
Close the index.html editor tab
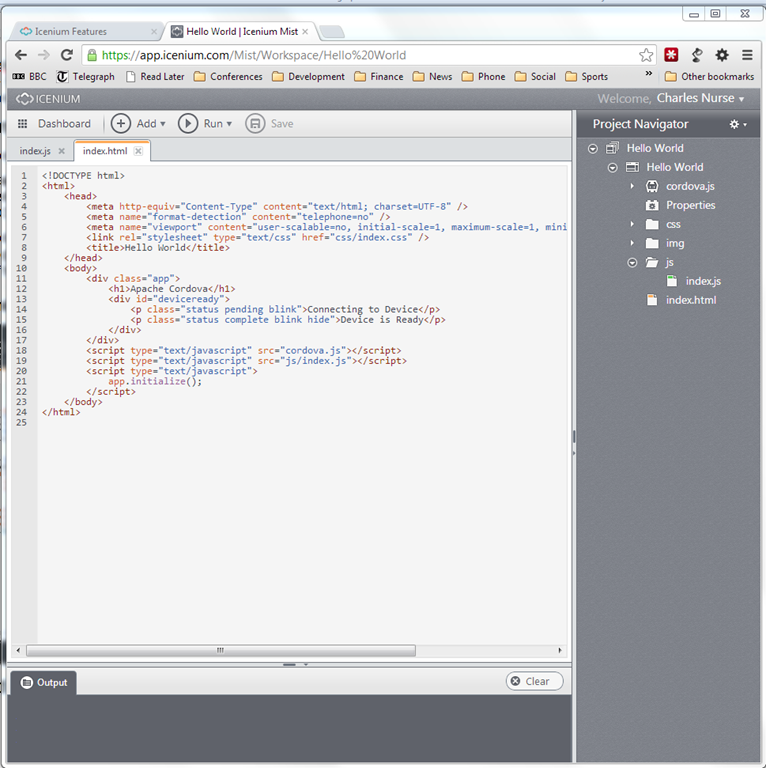point(139,151)
